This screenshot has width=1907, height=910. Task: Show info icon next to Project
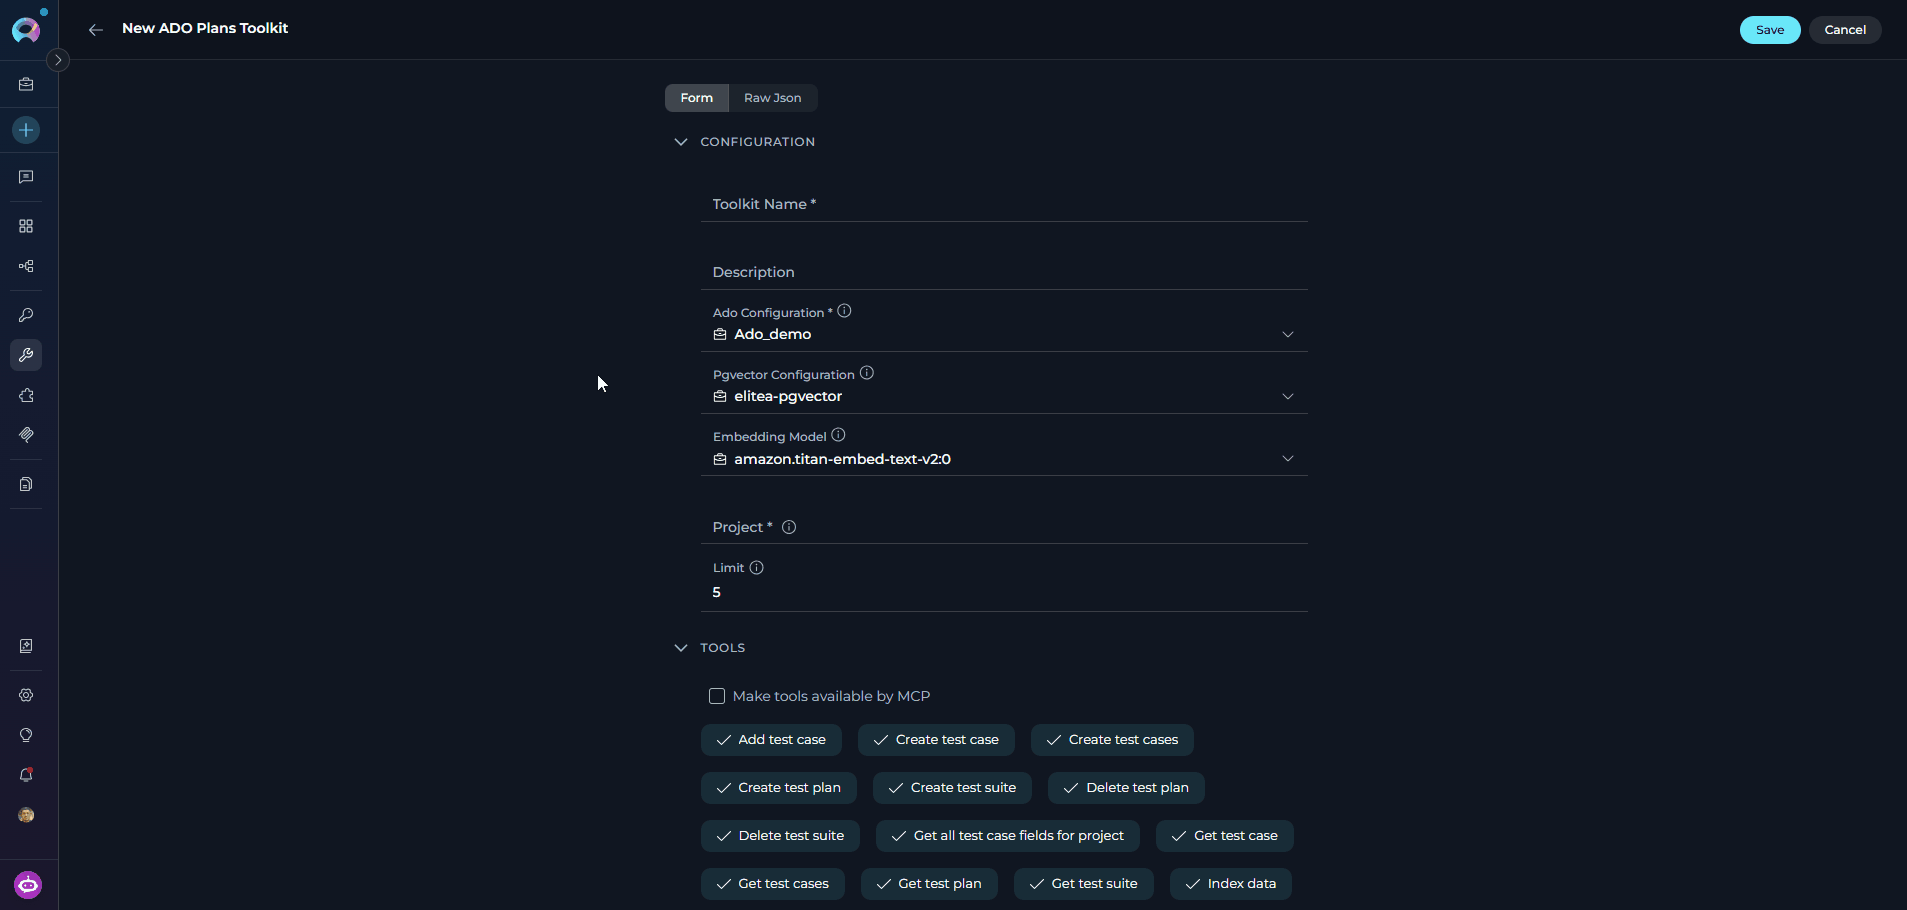coord(789,527)
